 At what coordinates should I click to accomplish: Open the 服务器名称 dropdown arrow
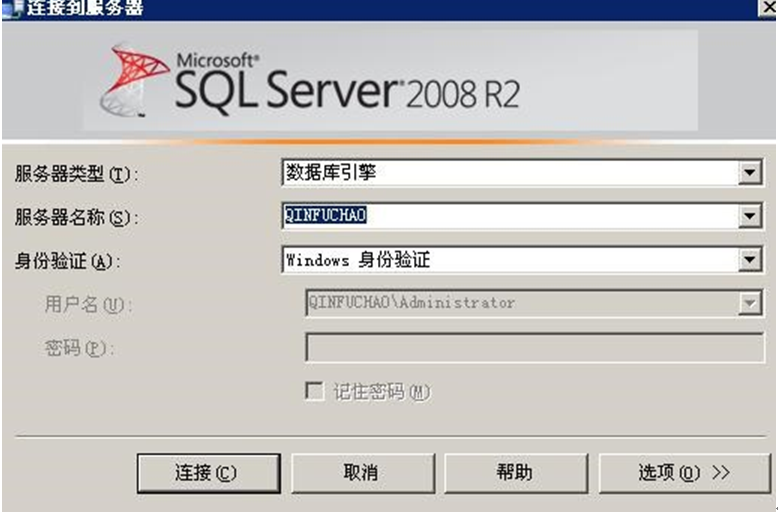[749, 216]
